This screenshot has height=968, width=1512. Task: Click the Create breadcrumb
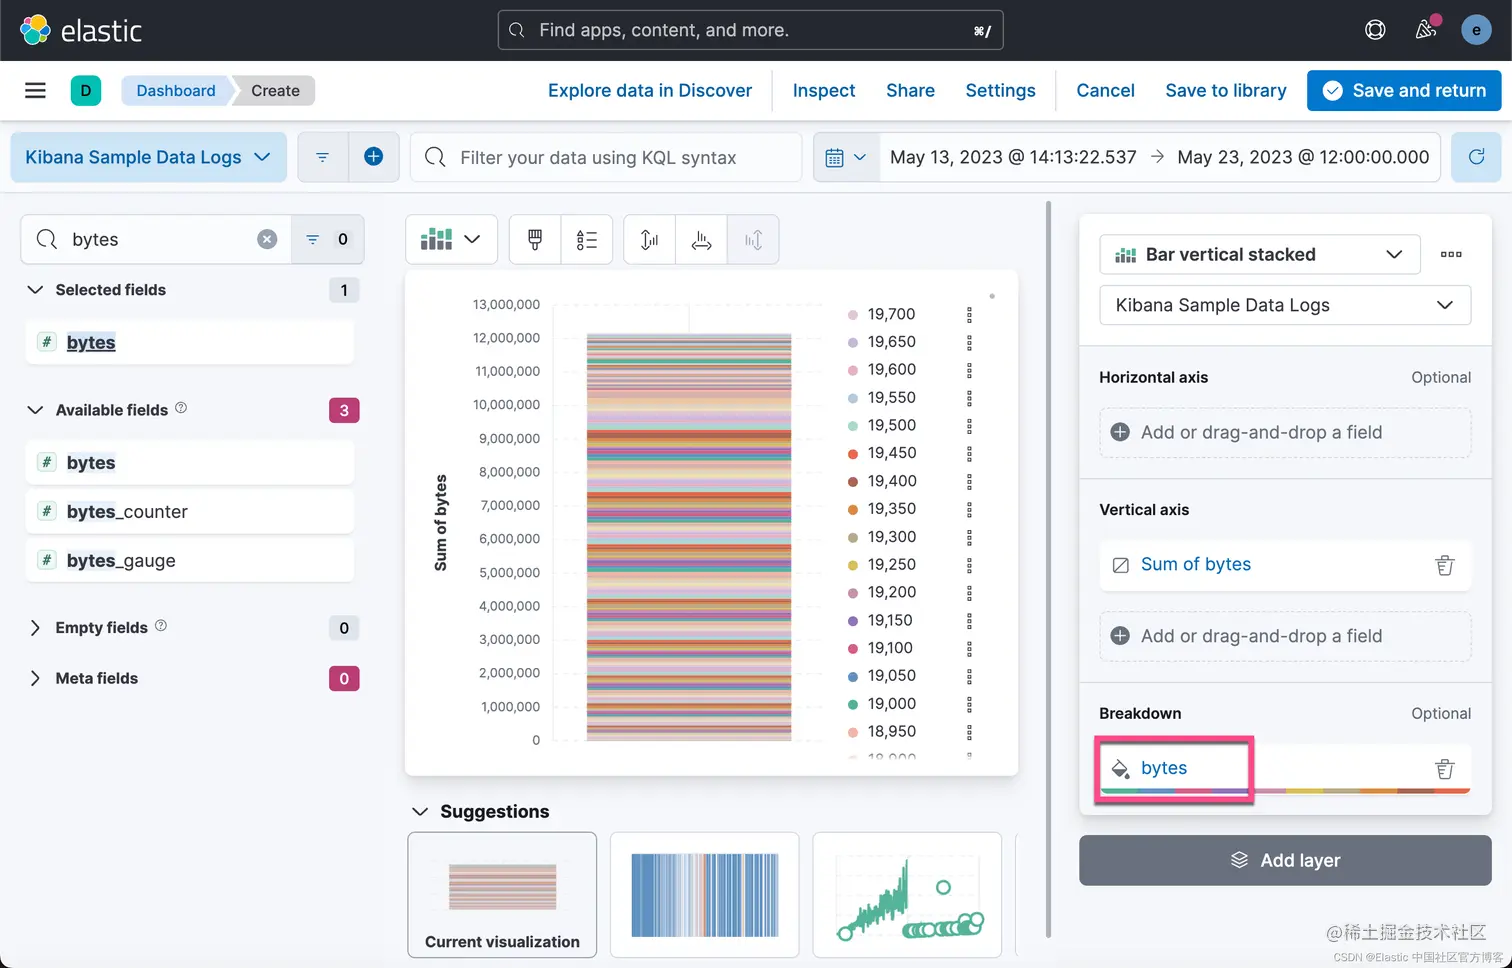(x=275, y=91)
